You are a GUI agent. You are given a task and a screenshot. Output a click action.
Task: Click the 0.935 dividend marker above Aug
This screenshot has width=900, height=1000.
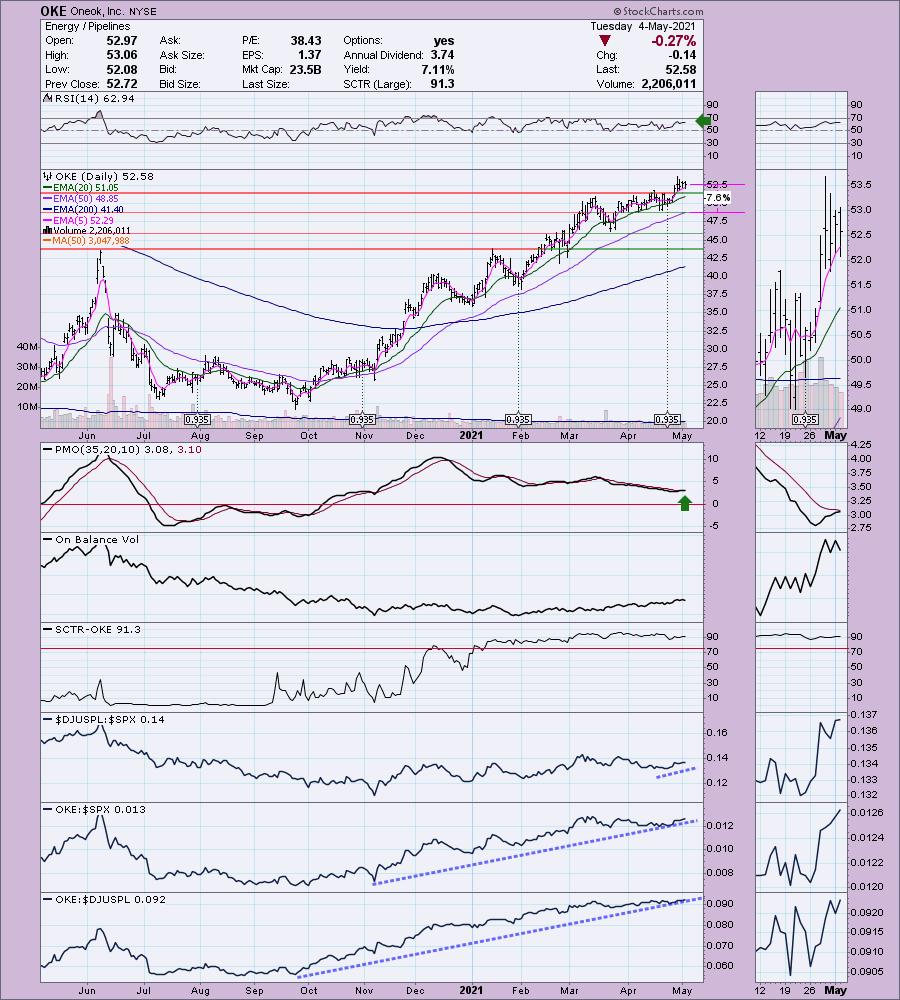[x=197, y=420]
